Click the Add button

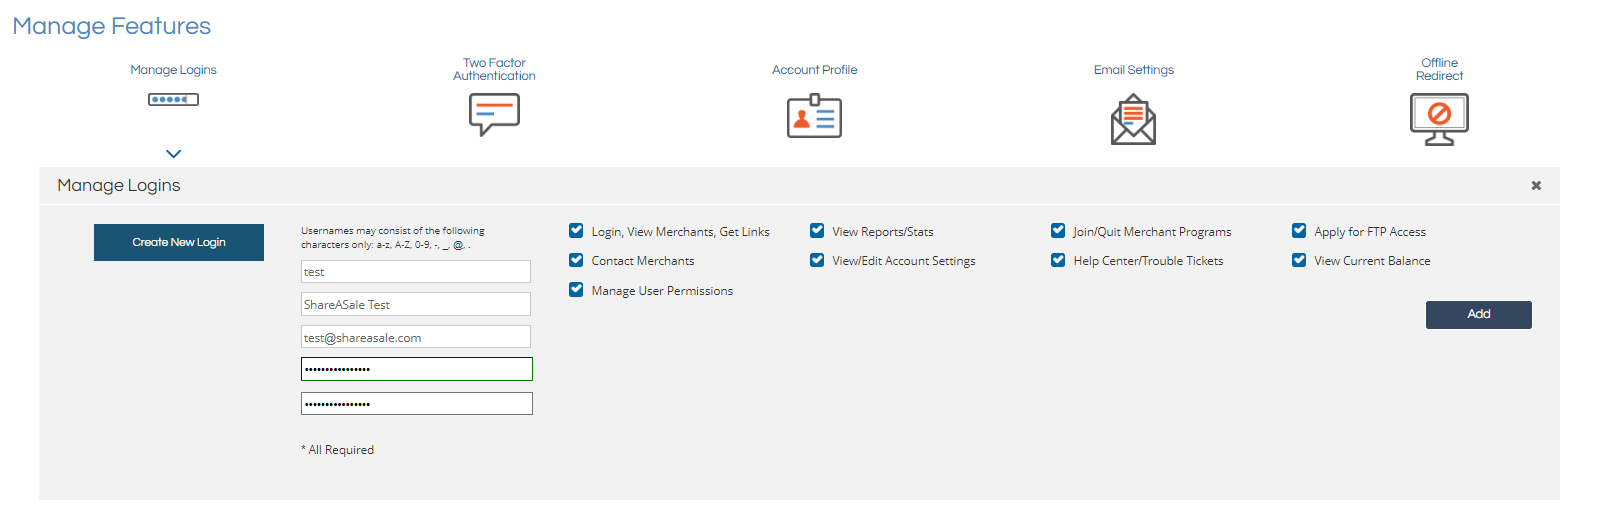click(x=1478, y=314)
